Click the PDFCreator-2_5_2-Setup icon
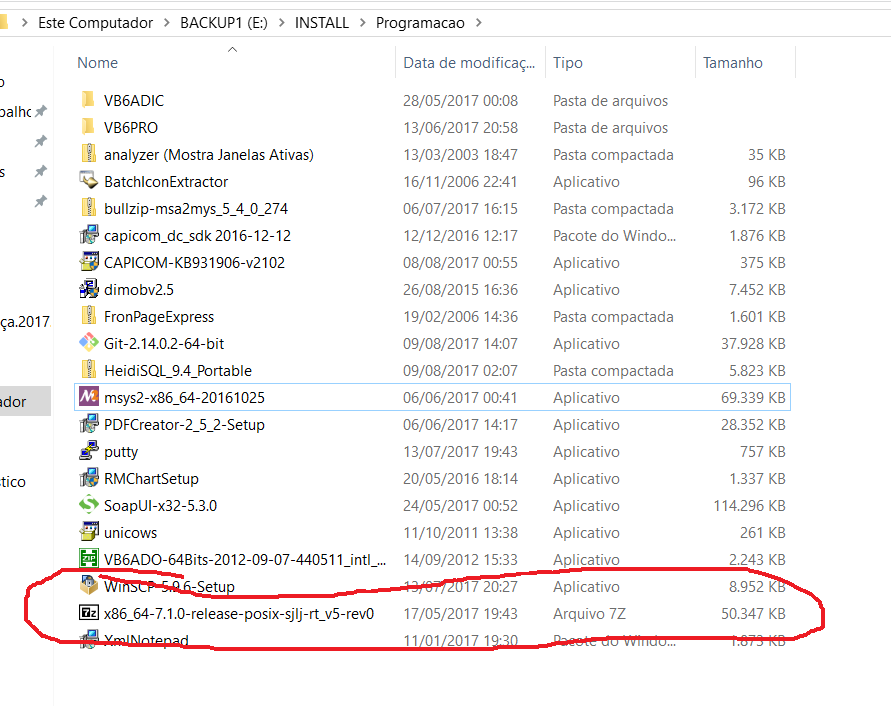The image size is (891, 706). [x=88, y=424]
